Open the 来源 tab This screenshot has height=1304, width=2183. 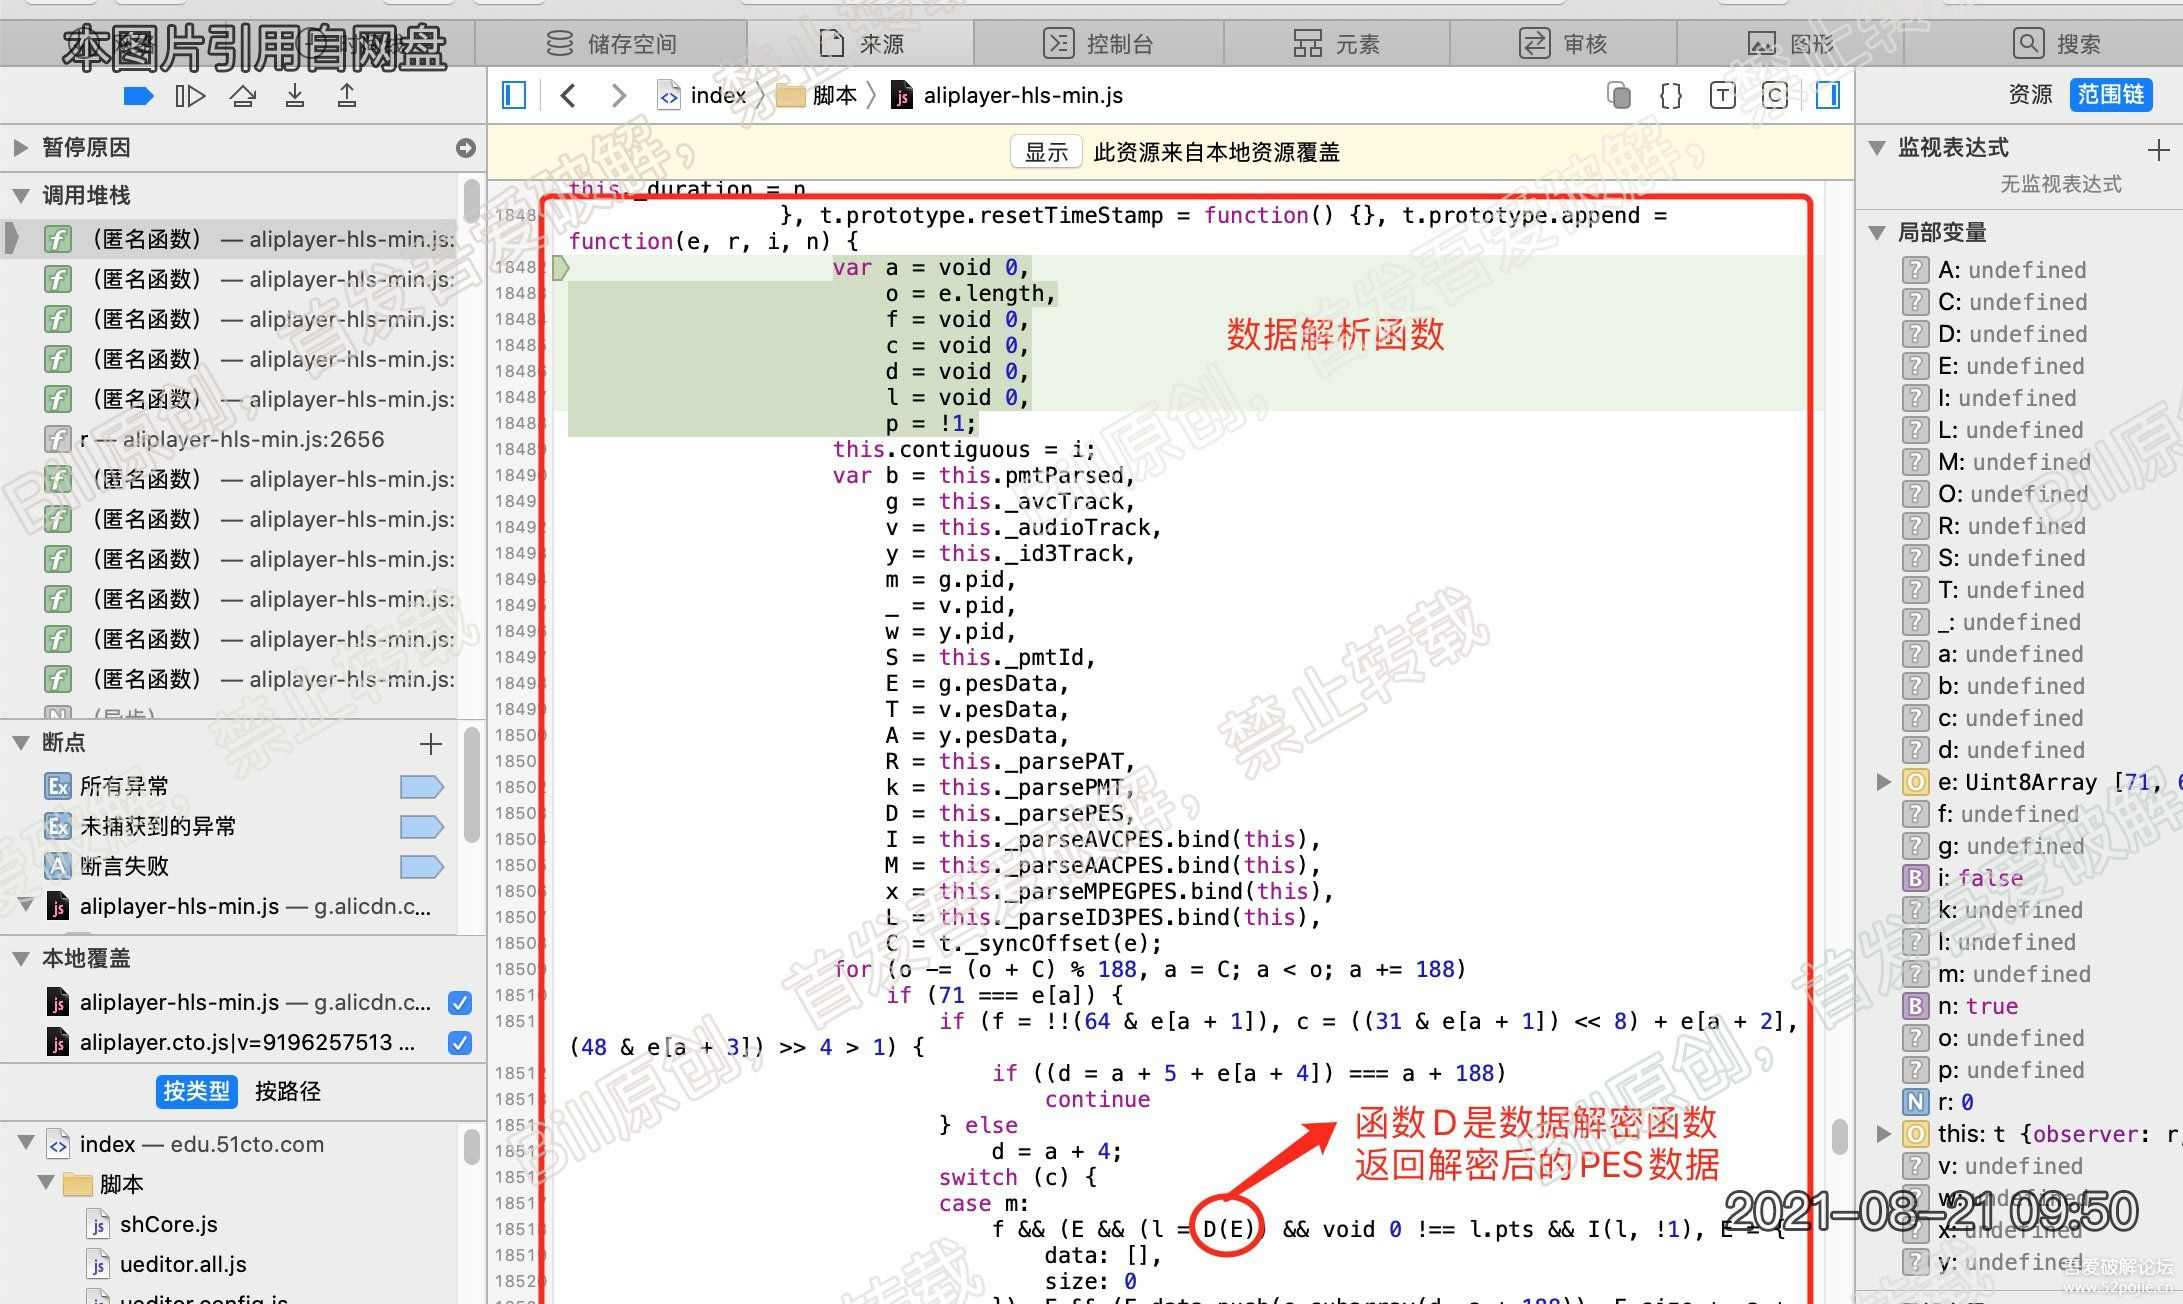pyautogui.click(x=861, y=44)
